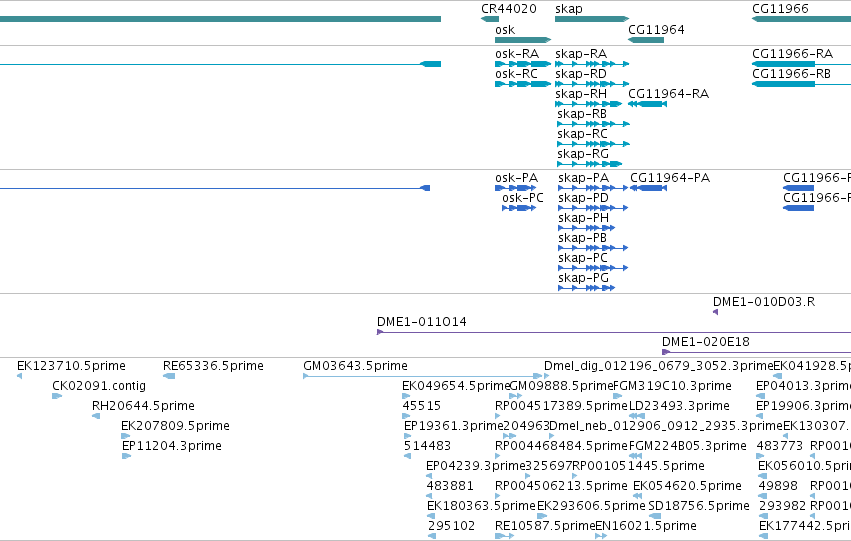
Task: Select the skap-RB transcript
Action: click(594, 124)
